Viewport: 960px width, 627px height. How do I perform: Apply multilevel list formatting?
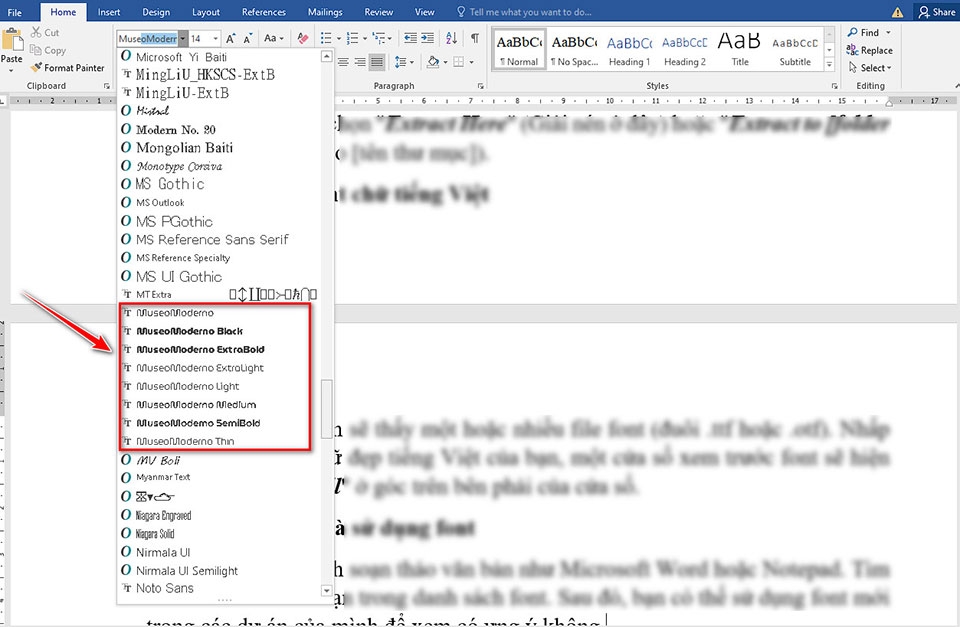coord(378,39)
